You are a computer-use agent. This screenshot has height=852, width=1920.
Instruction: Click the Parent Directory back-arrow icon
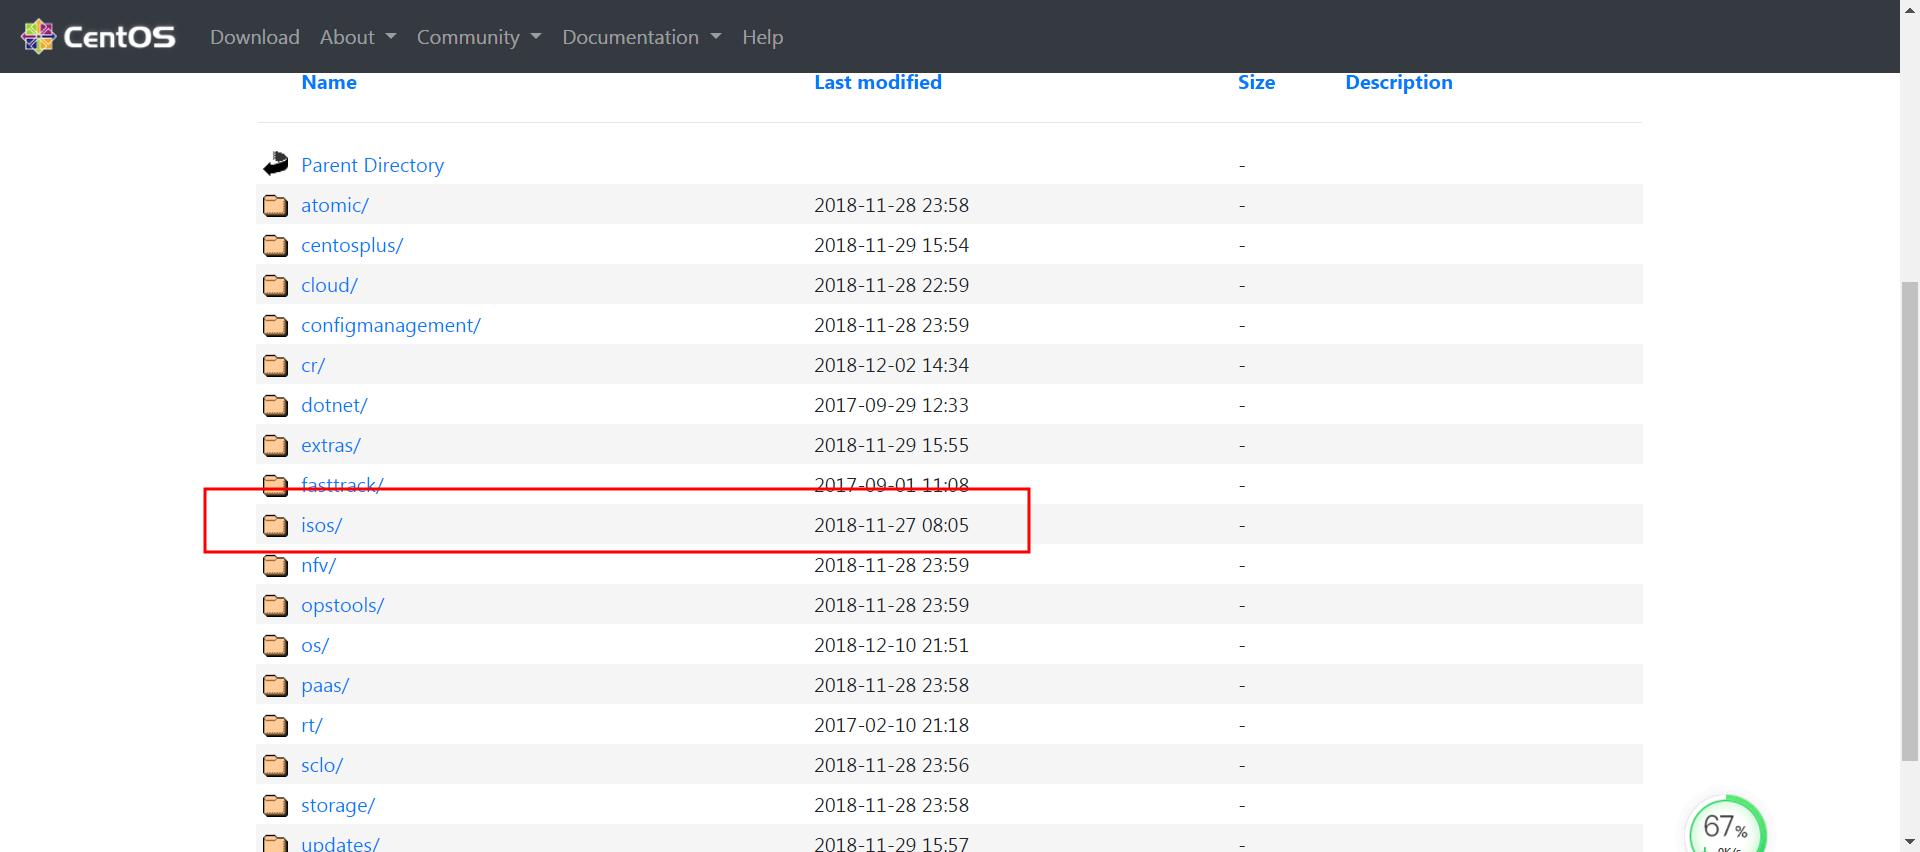(x=275, y=164)
